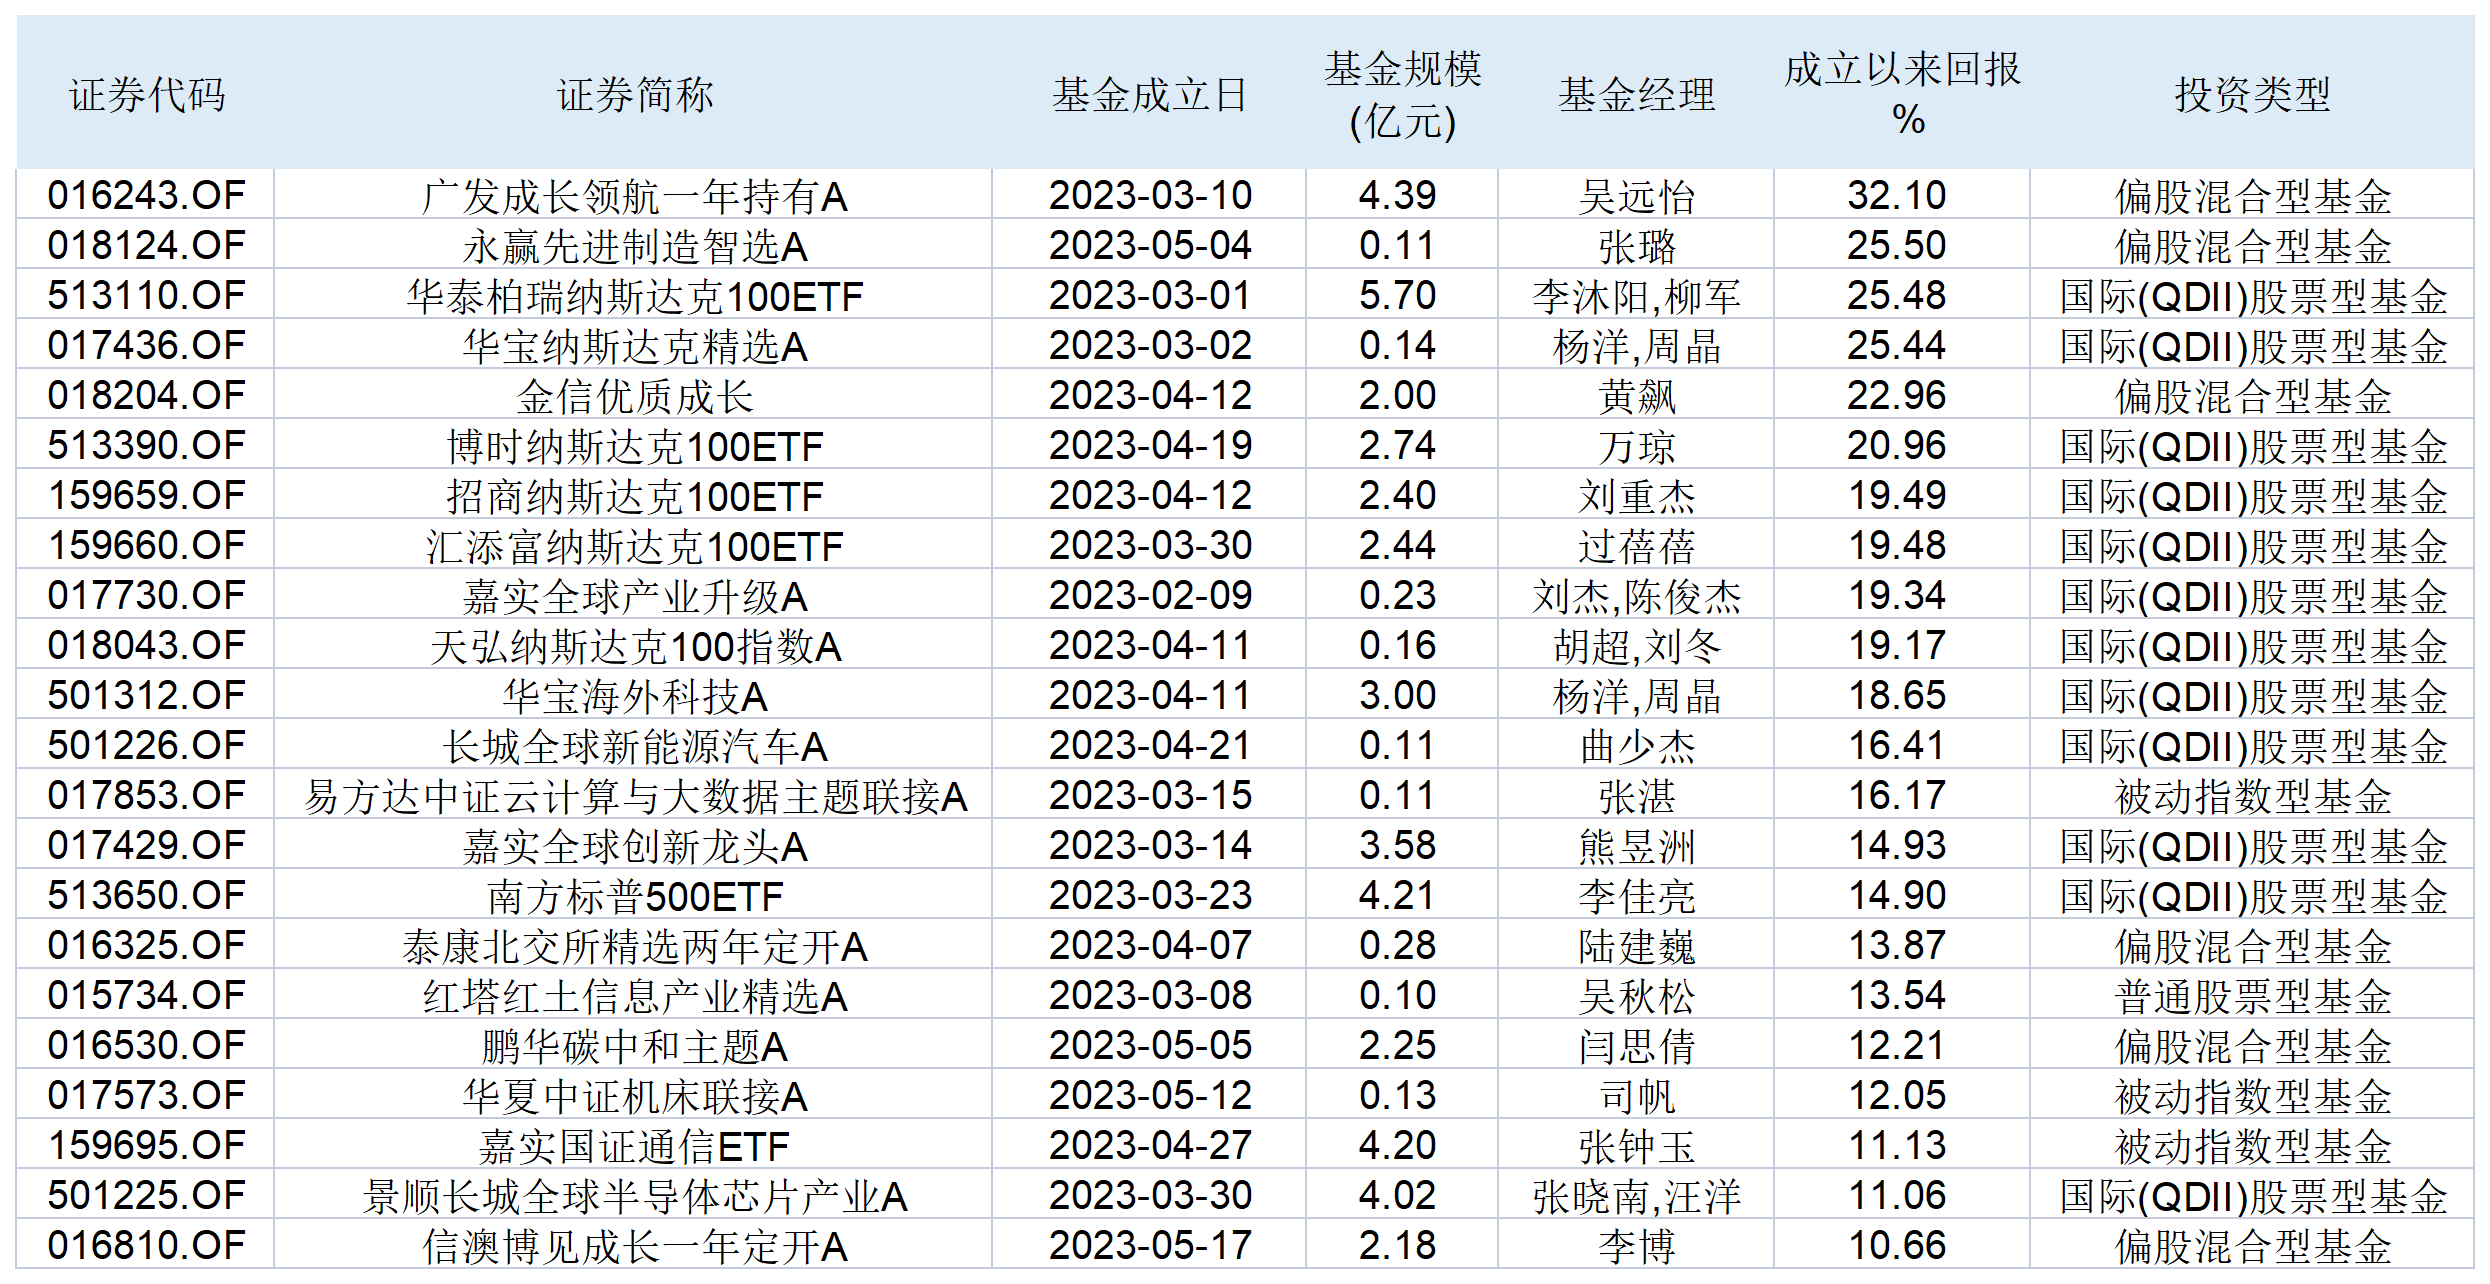Select cell with code 016243.OF
Image resolution: width=2490 pixels, height=1284 pixels.
point(146,195)
